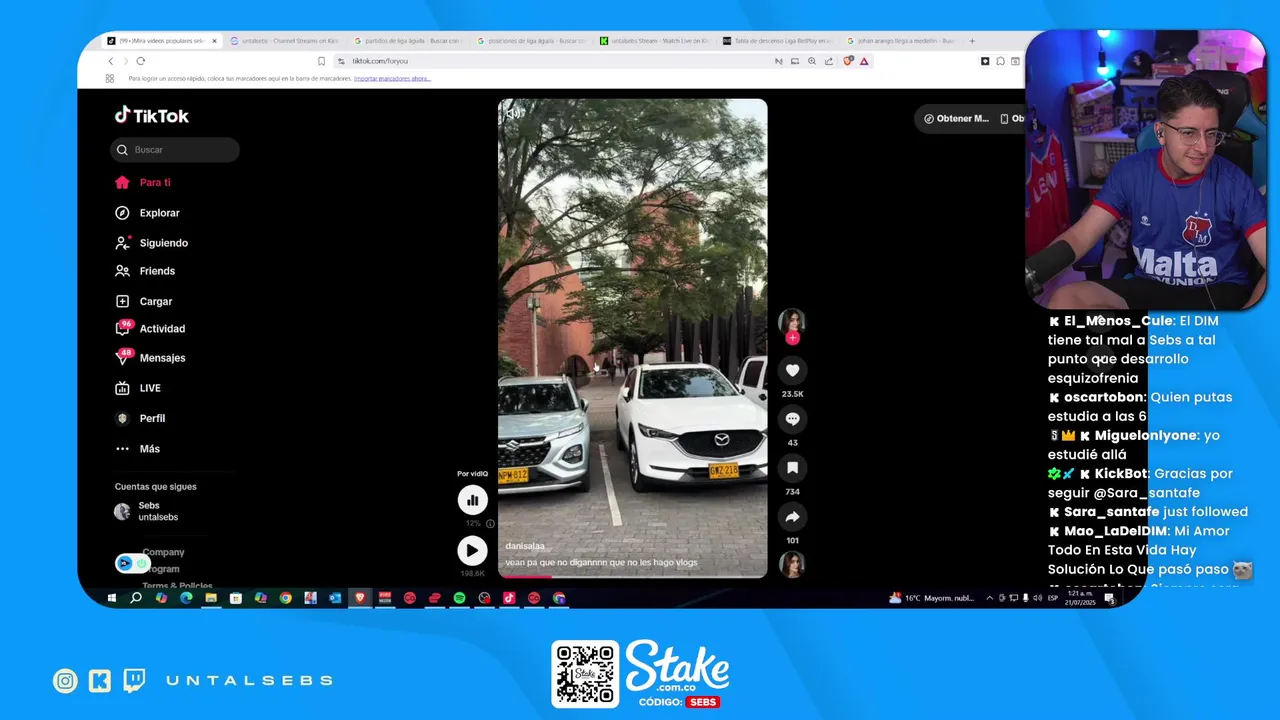Toggle the video mute speaker icon
This screenshot has height=720, width=1280.
pos(512,113)
